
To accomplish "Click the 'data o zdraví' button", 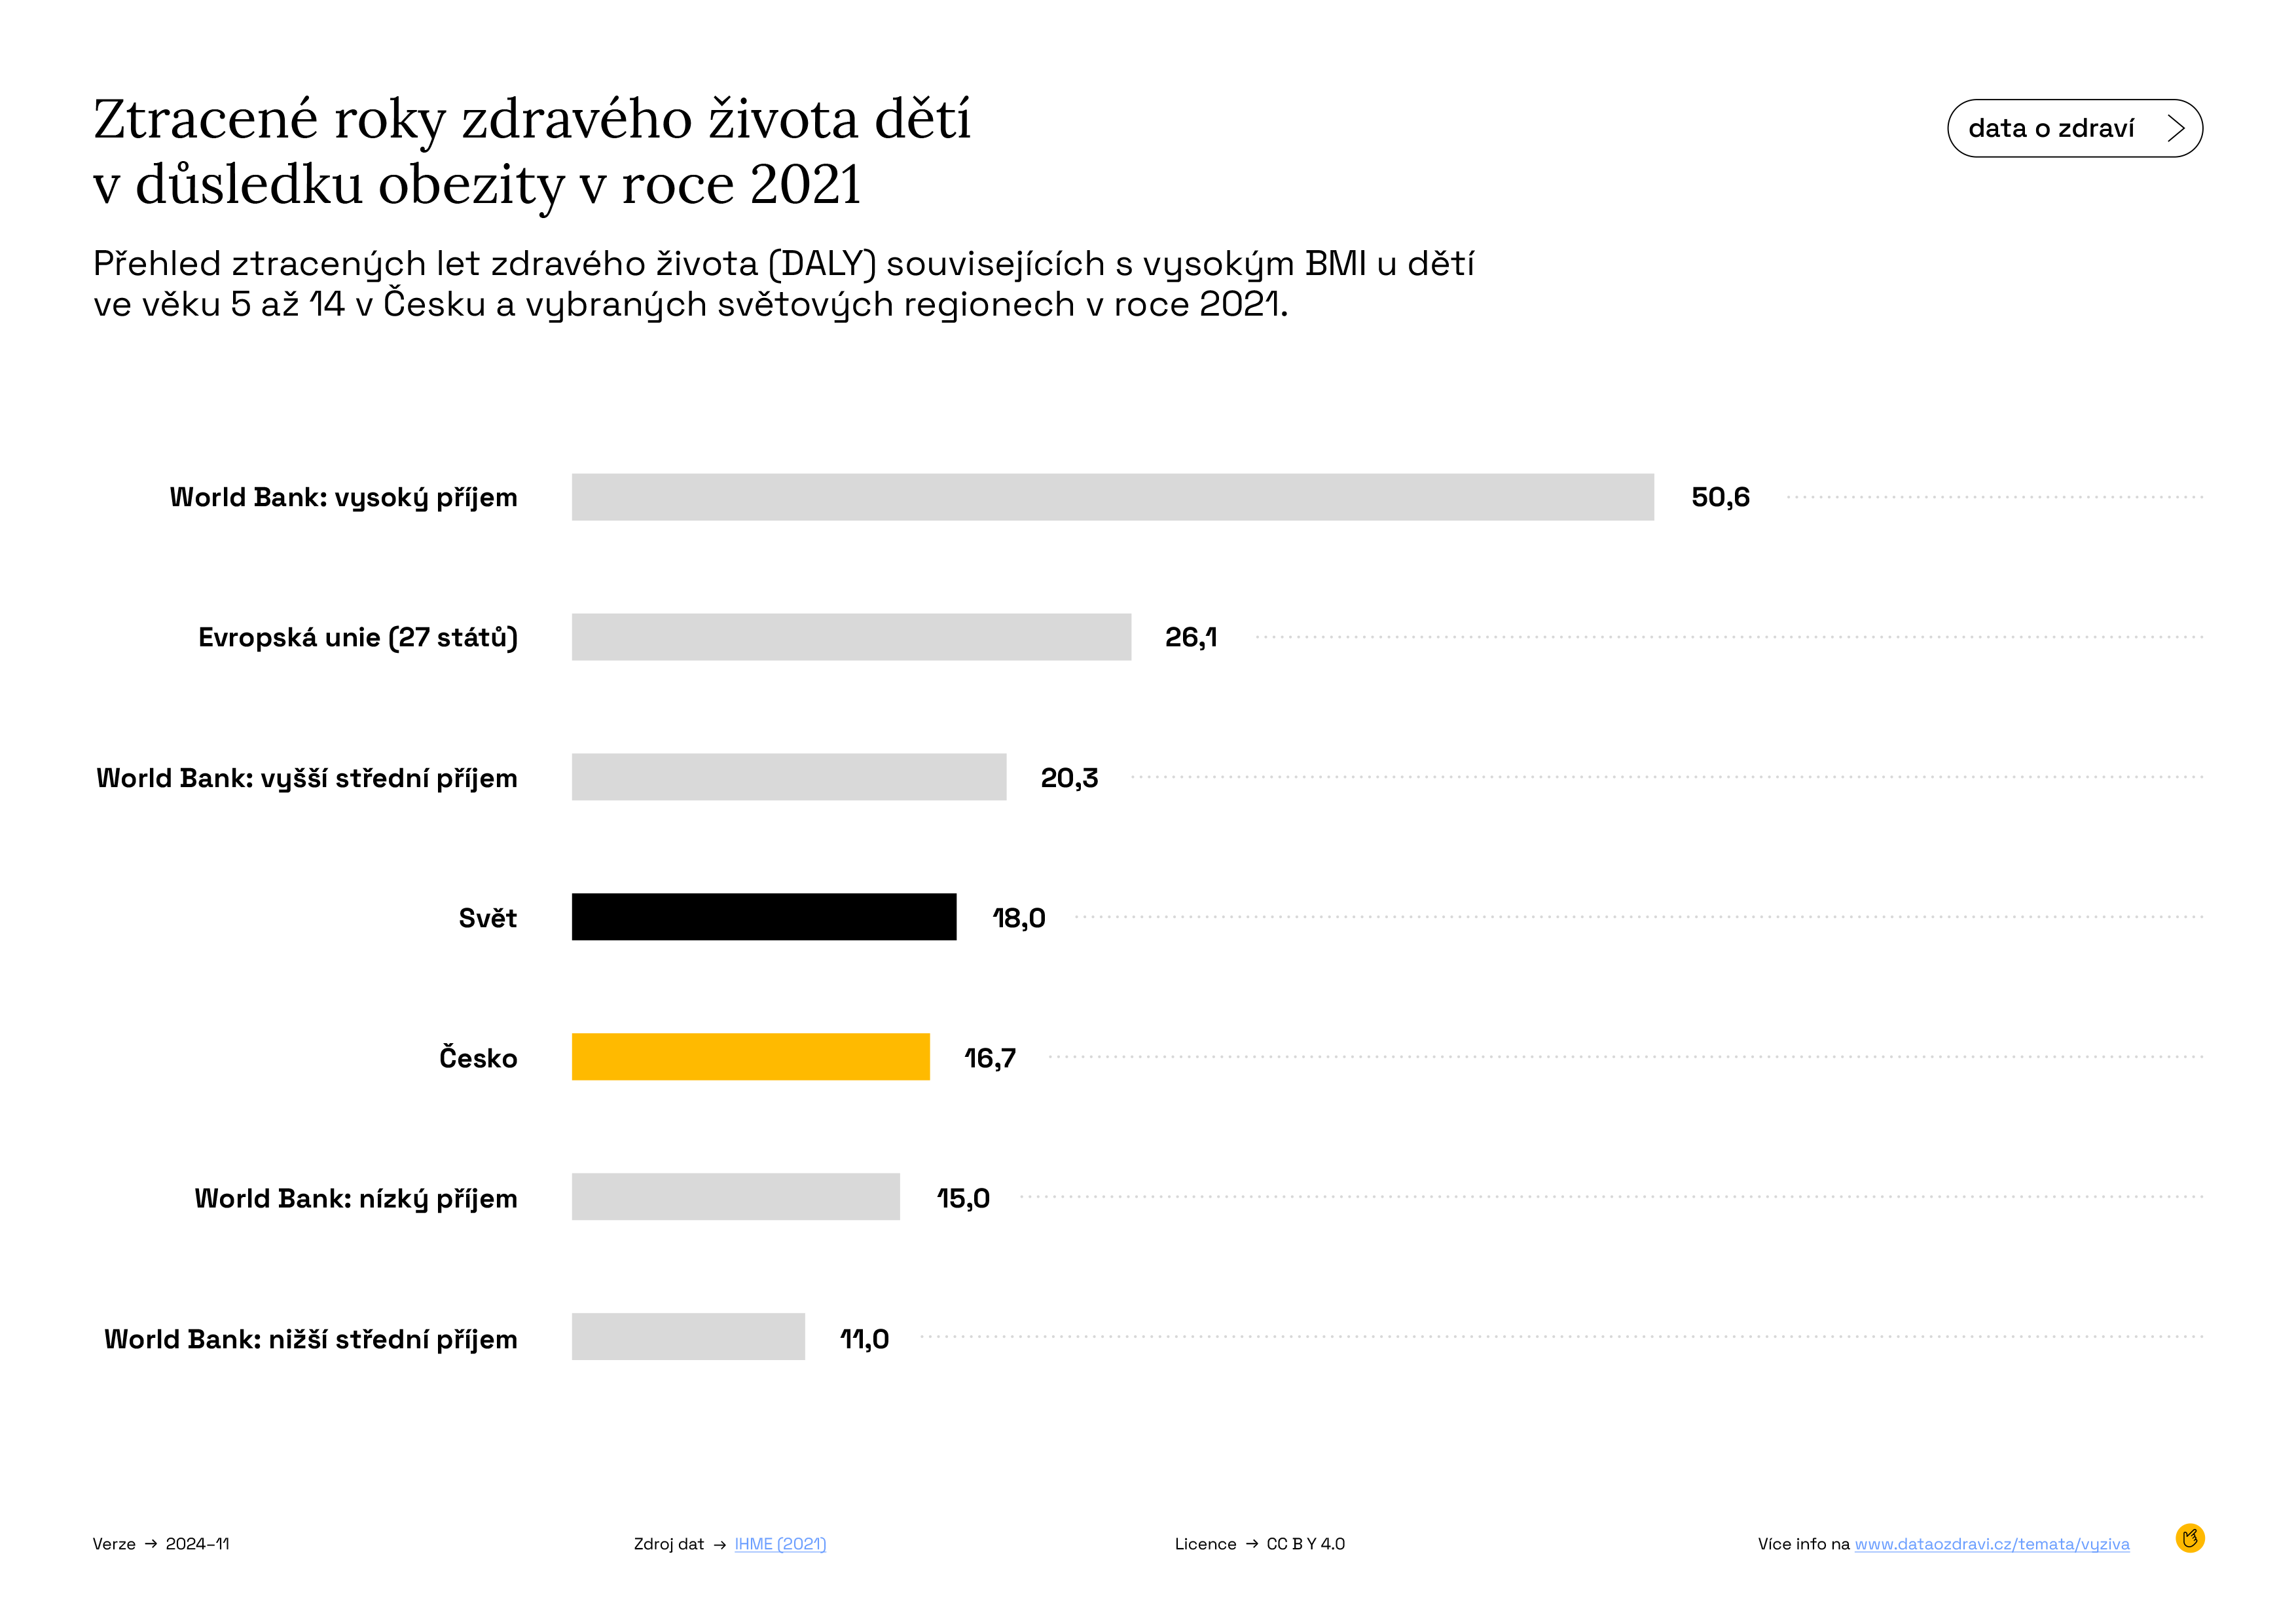I will click(2074, 128).
